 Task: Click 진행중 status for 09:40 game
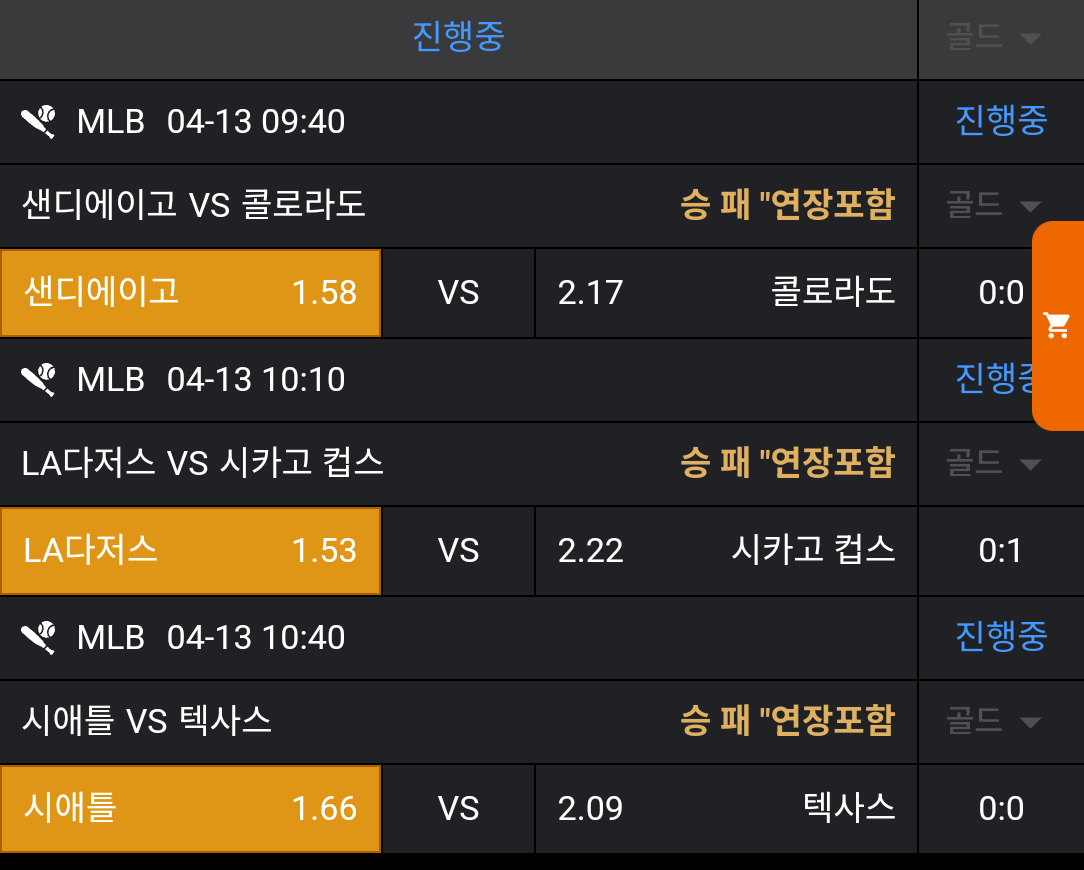[x=1000, y=122]
